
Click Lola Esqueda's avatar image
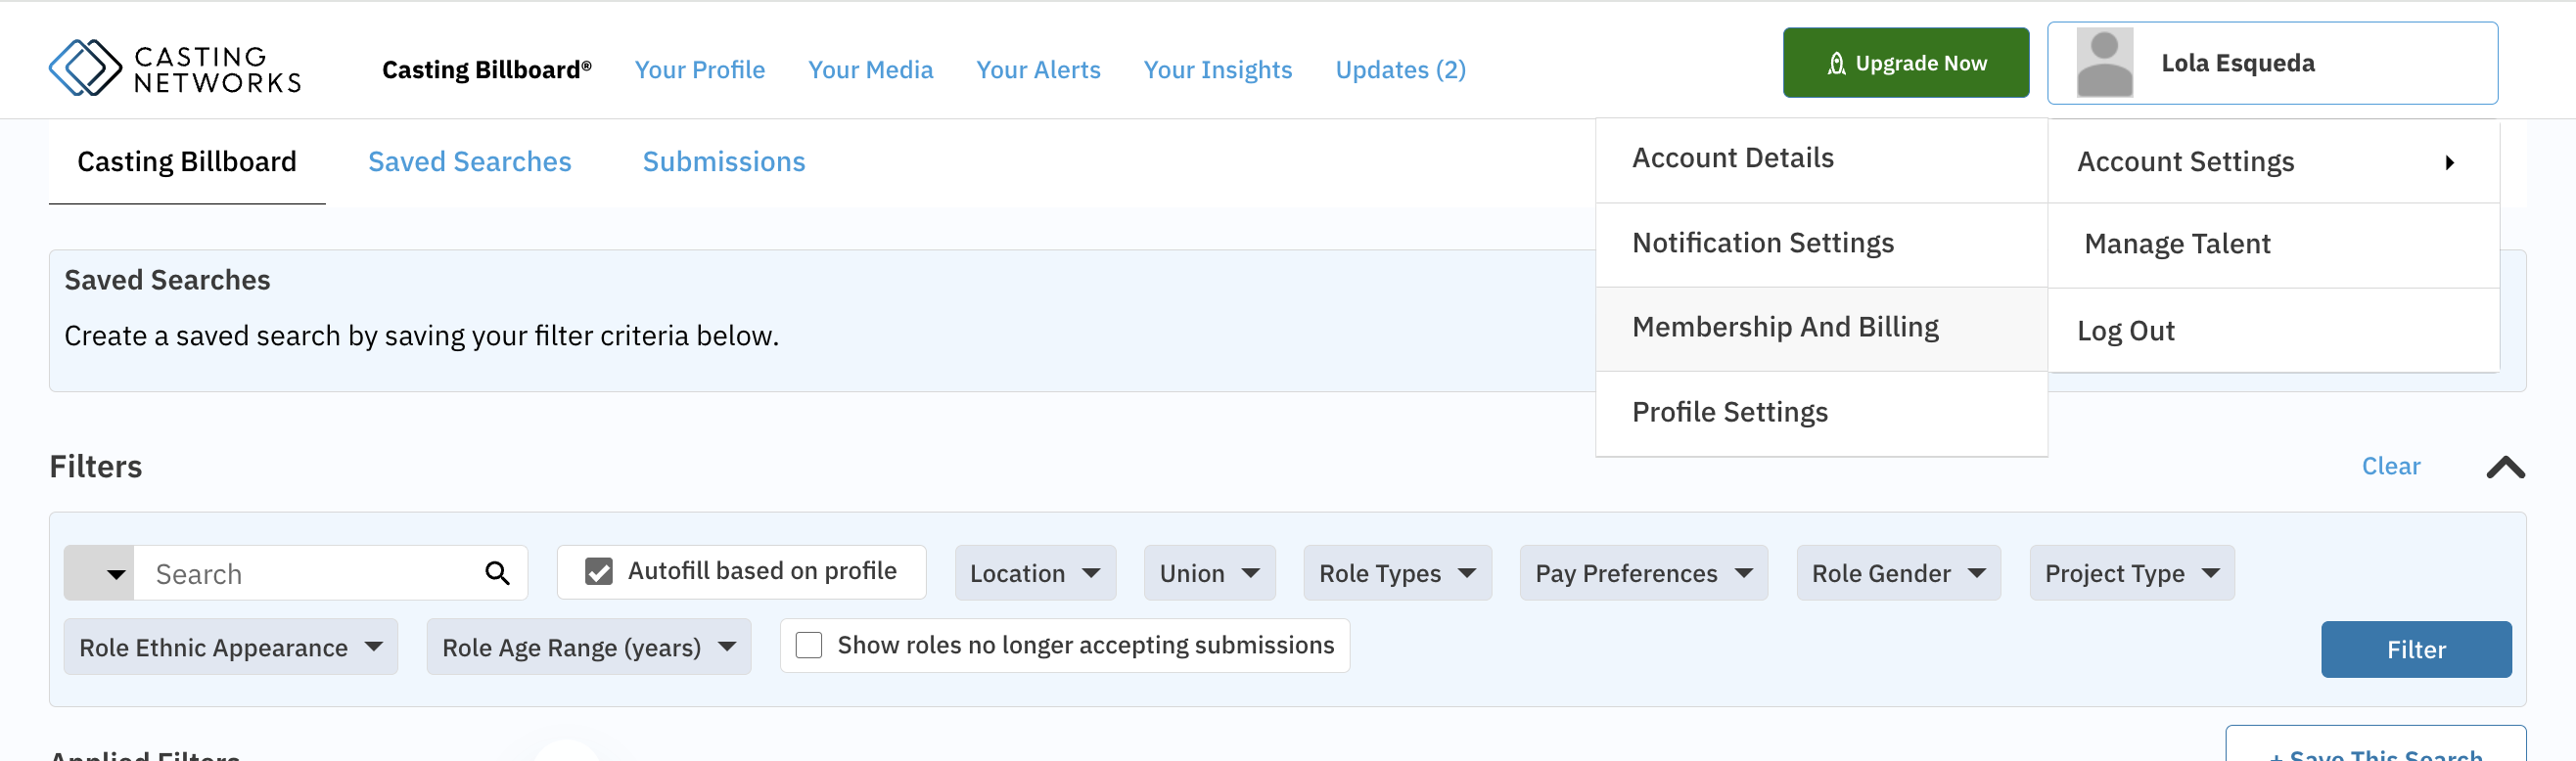point(2104,63)
